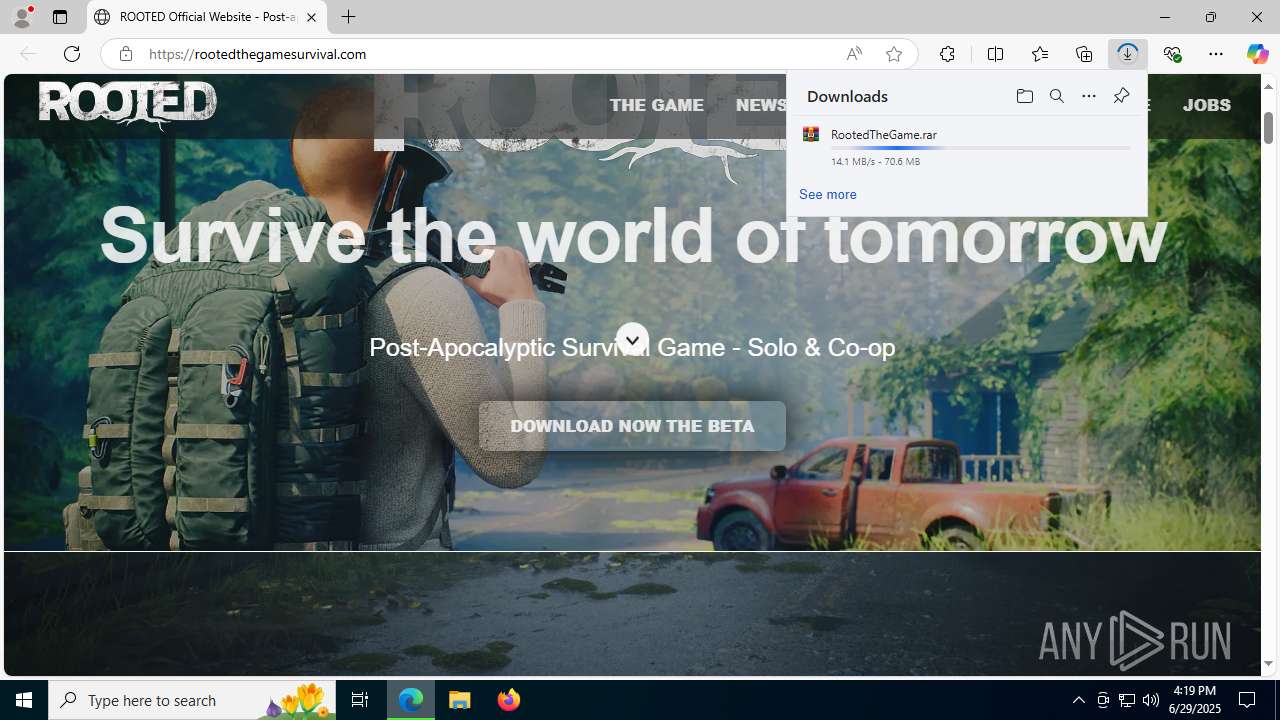
Task: Show hidden system tray icons
Action: tap(1078, 700)
